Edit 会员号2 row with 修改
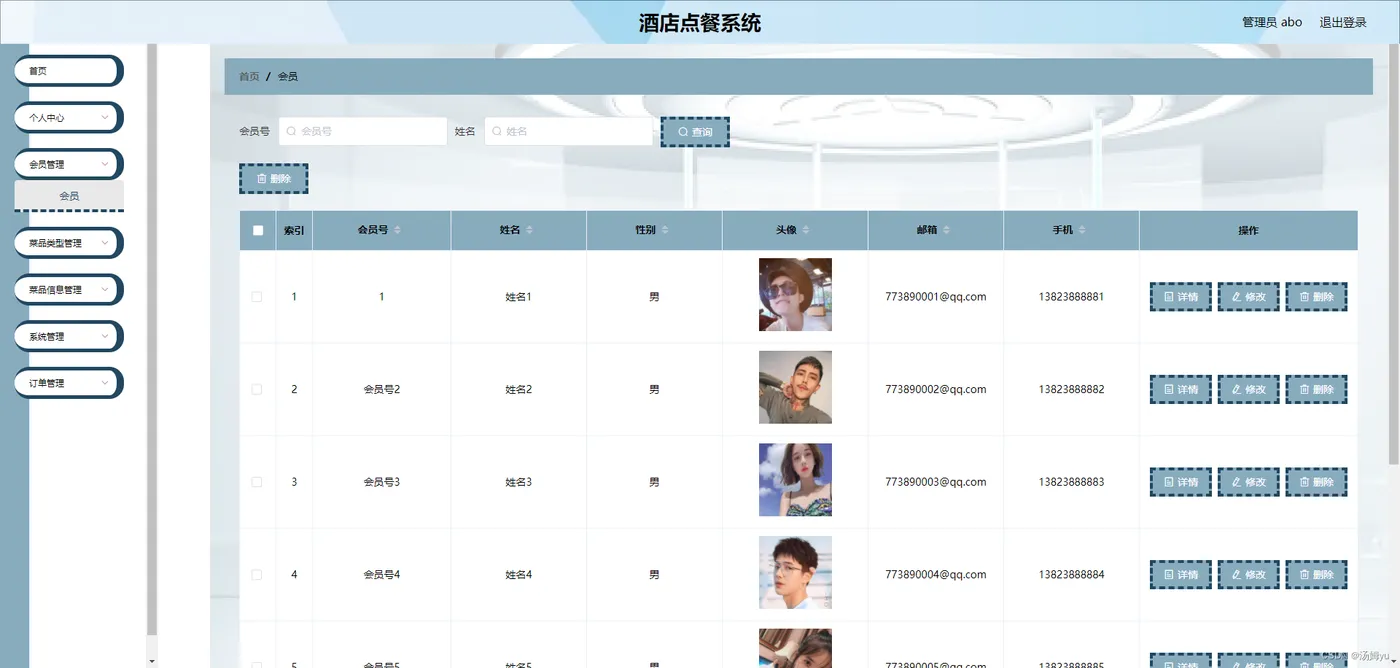 click(1249, 389)
